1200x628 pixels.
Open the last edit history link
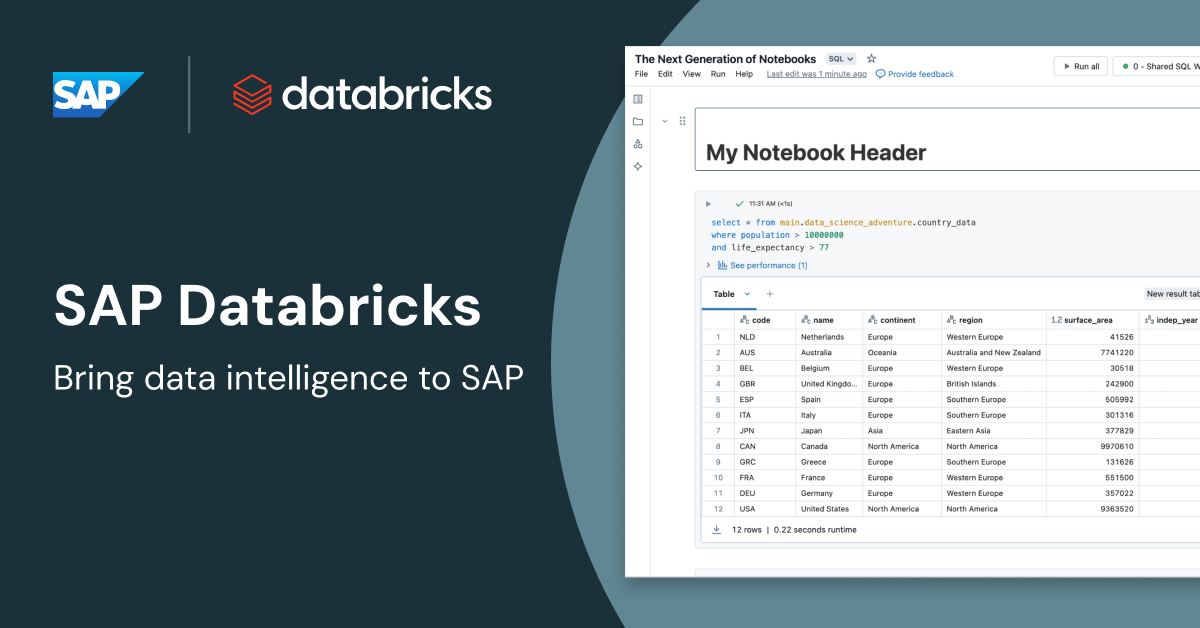pos(816,74)
